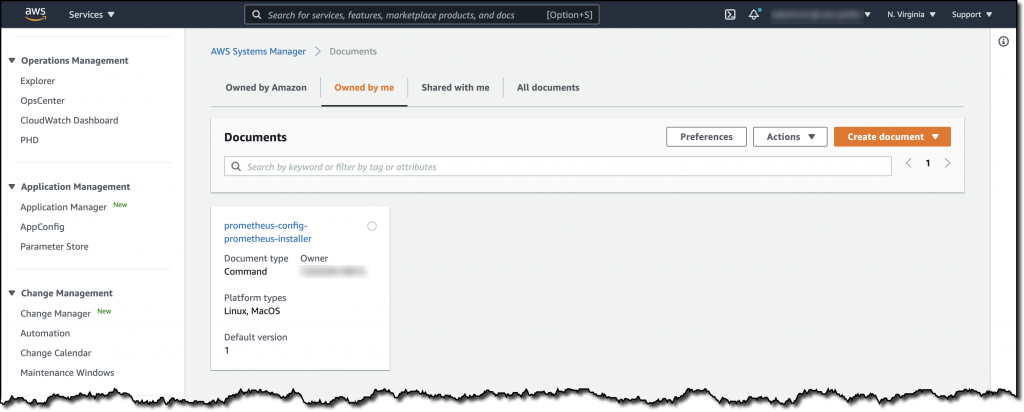Open PHD in the sidebar

pyautogui.click(x=30, y=140)
